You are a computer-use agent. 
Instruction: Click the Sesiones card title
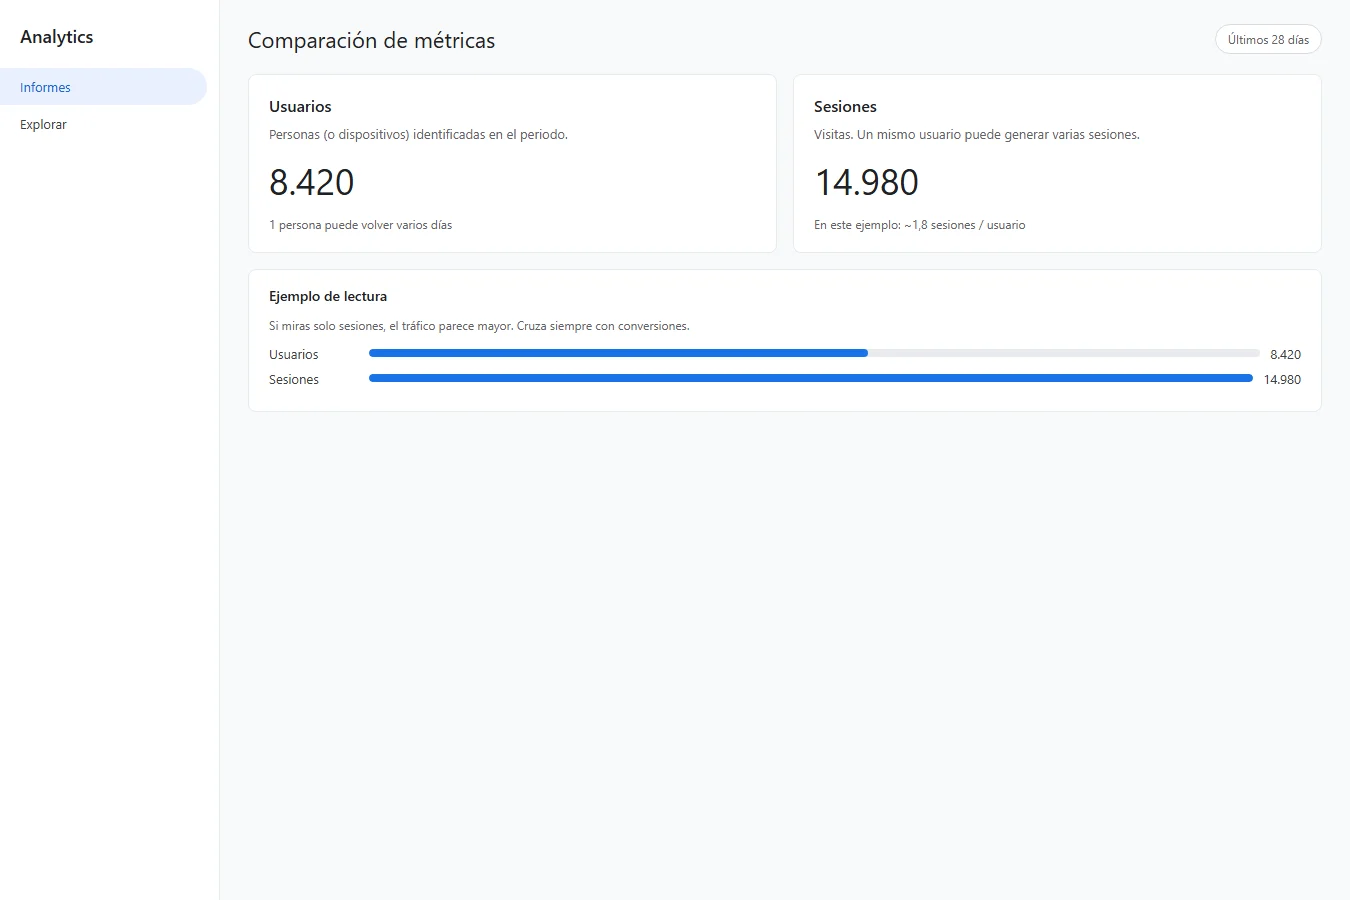[x=845, y=107]
